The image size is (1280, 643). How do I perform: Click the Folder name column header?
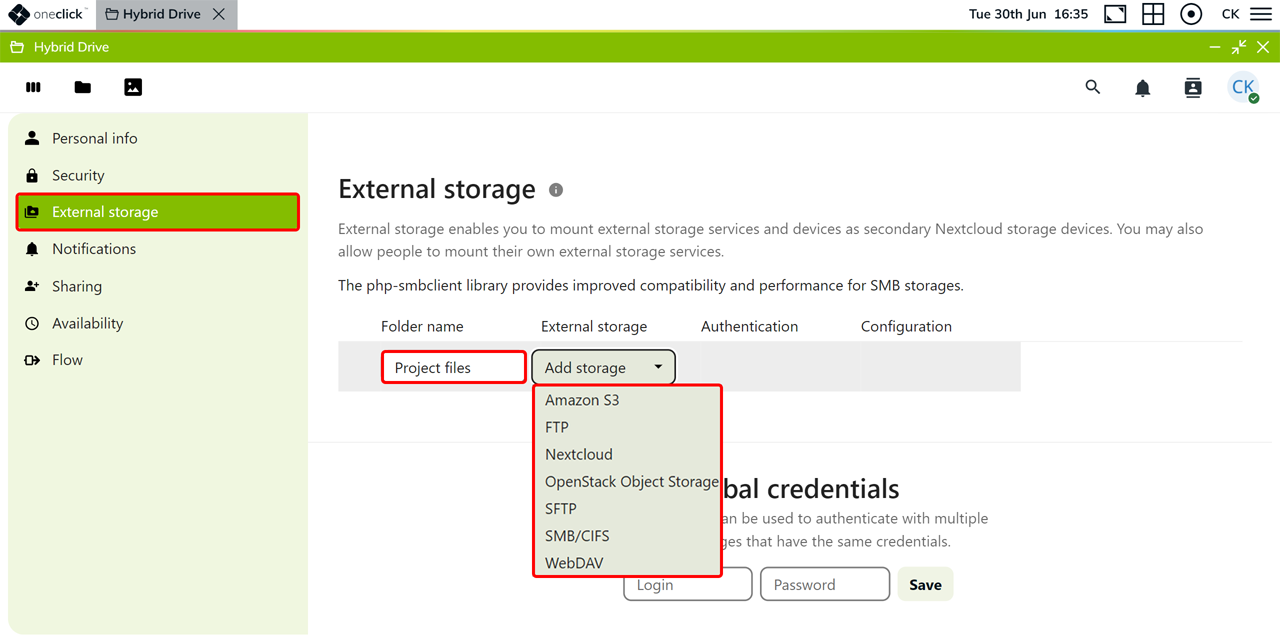(422, 326)
